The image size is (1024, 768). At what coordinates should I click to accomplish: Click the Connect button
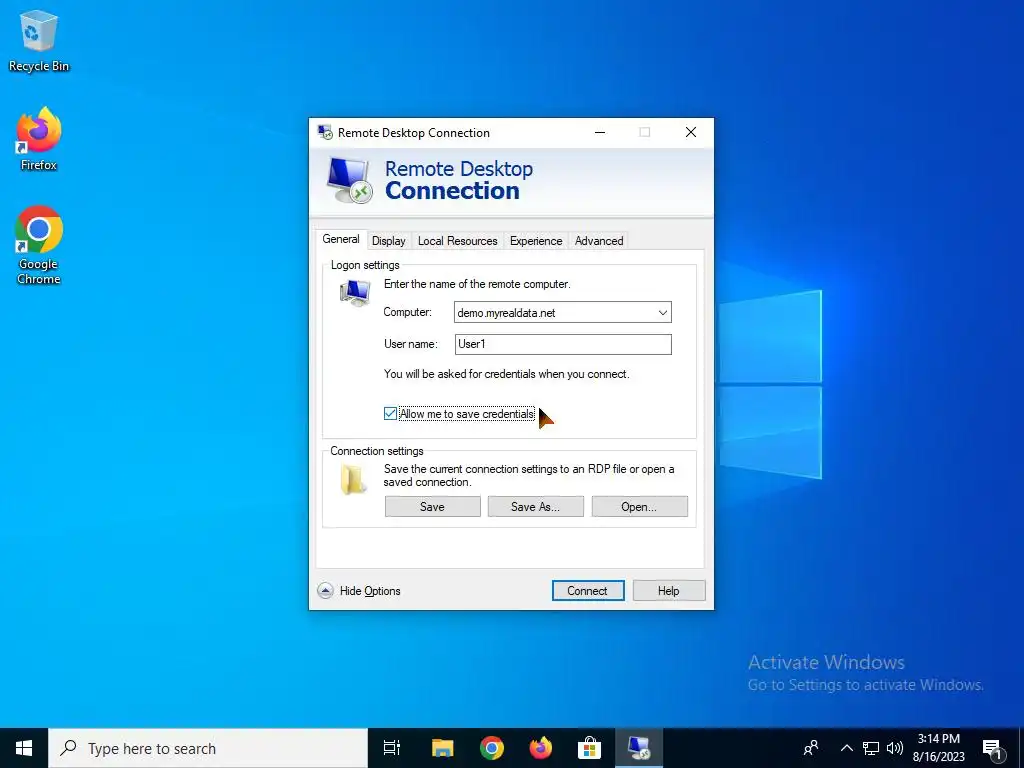[588, 590]
